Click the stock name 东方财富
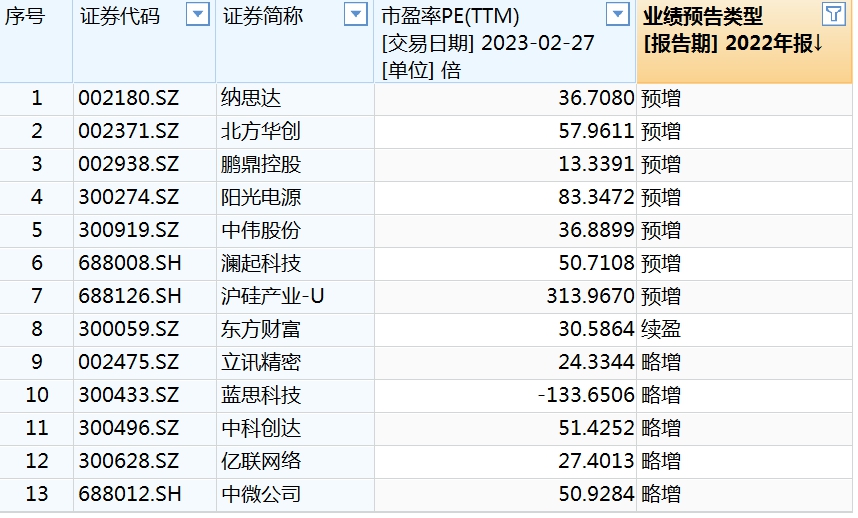Image resolution: width=858 pixels, height=518 pixels. (x=261, y=329)
